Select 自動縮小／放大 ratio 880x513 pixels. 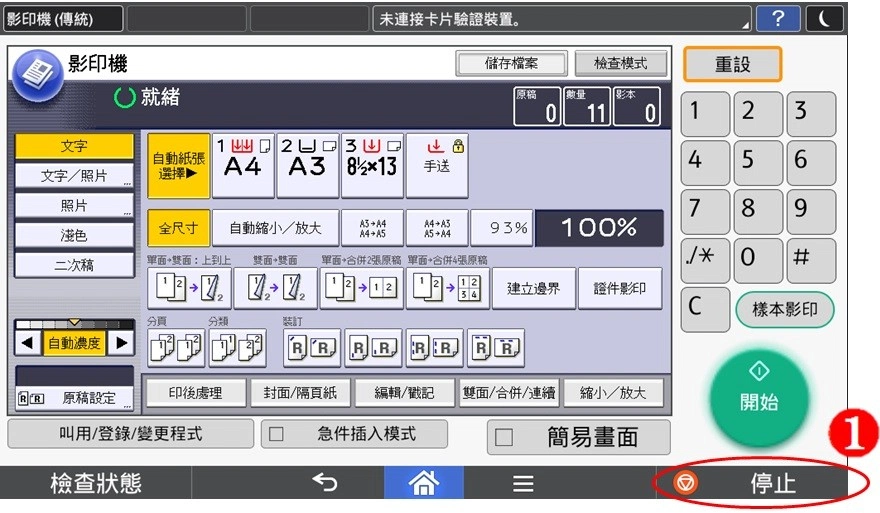point(276,228)
